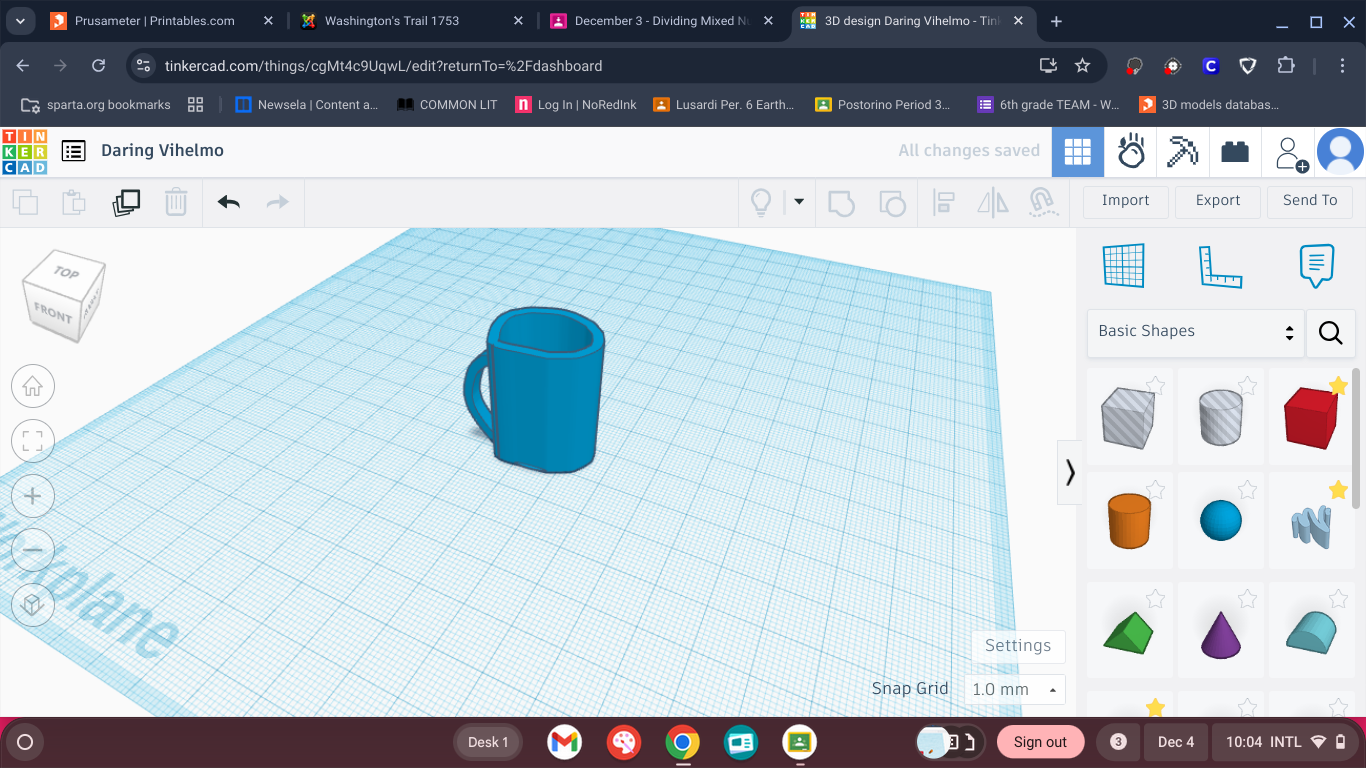Select the Workplane tool icon
The width and height of the screenshot is (1366, 768).
tap(1124, 266)
